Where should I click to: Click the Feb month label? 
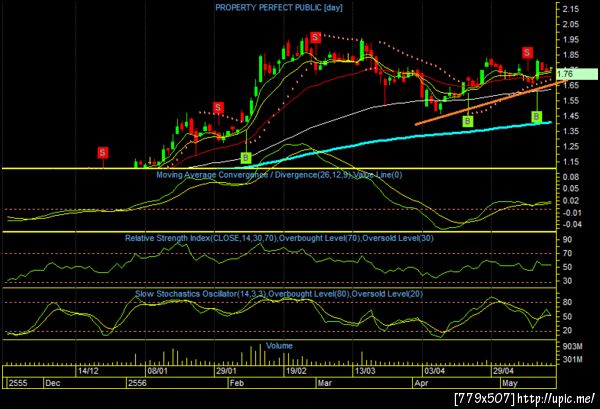[x=236, y=383]
